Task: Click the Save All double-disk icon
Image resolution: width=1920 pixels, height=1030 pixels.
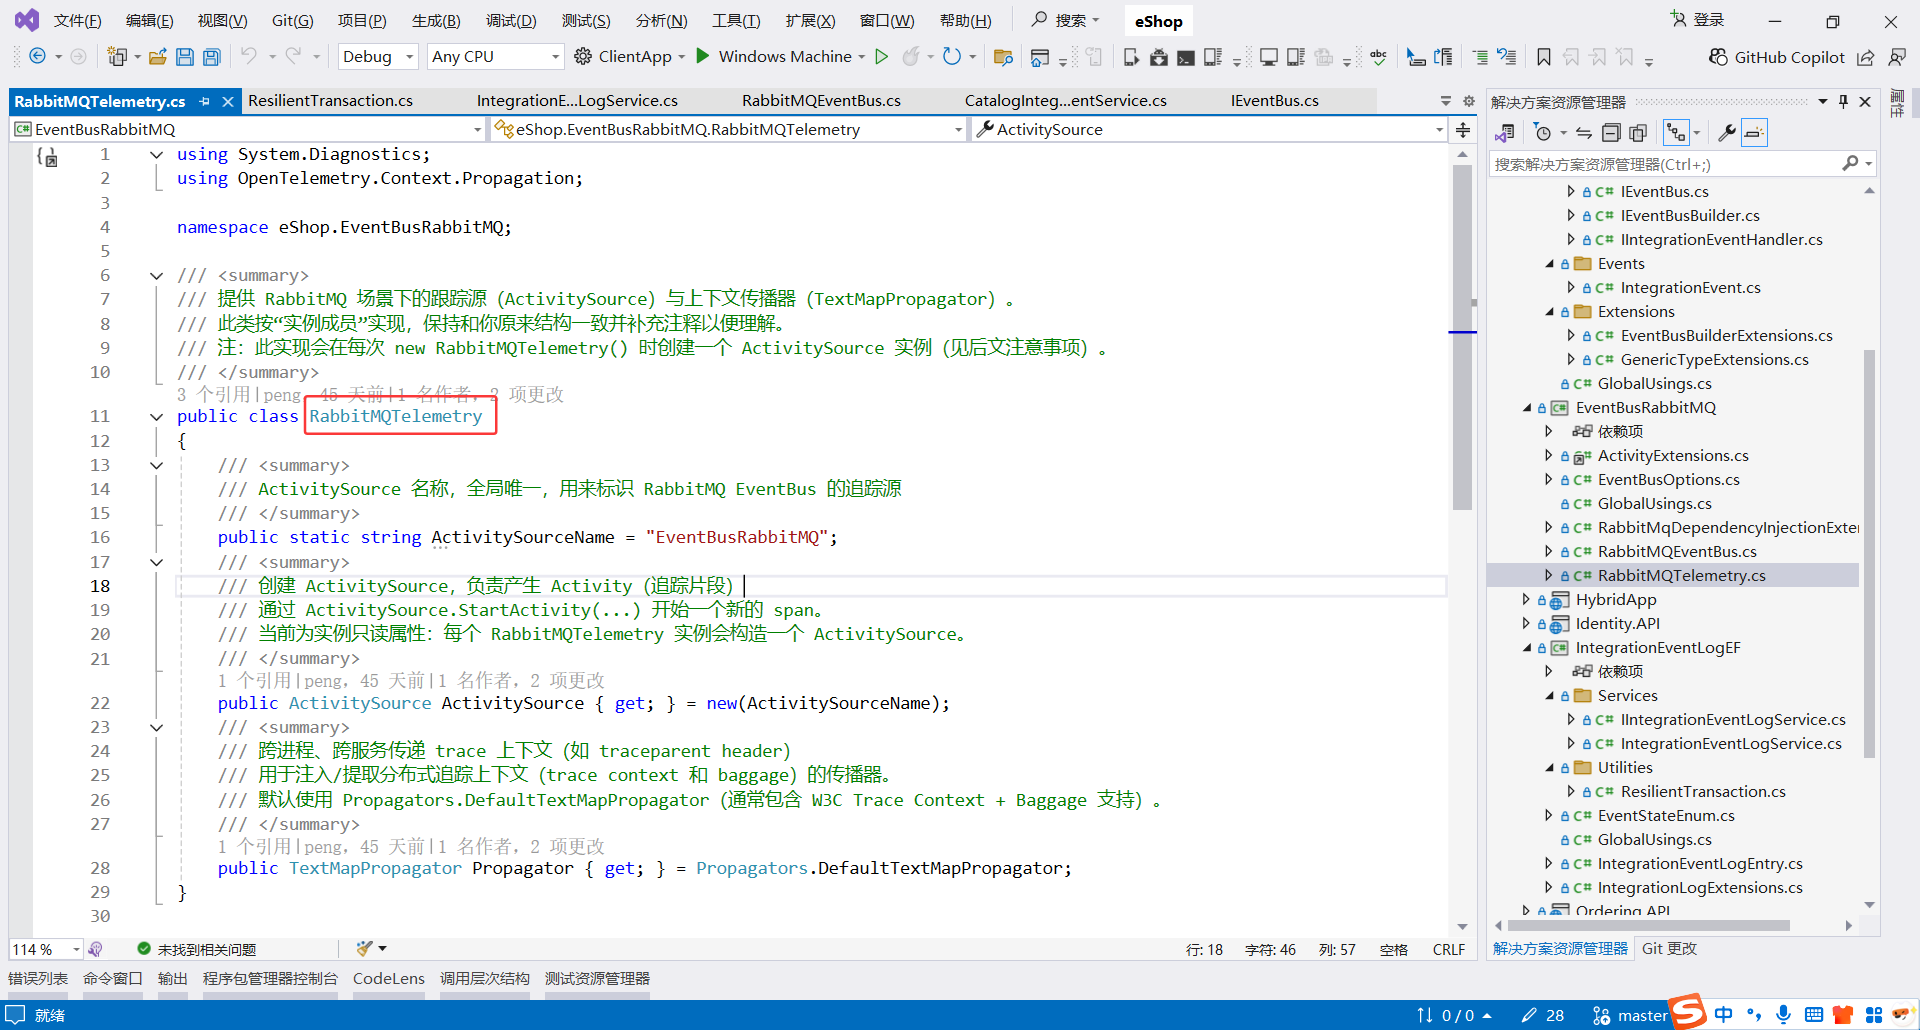Action: [212, 57]
